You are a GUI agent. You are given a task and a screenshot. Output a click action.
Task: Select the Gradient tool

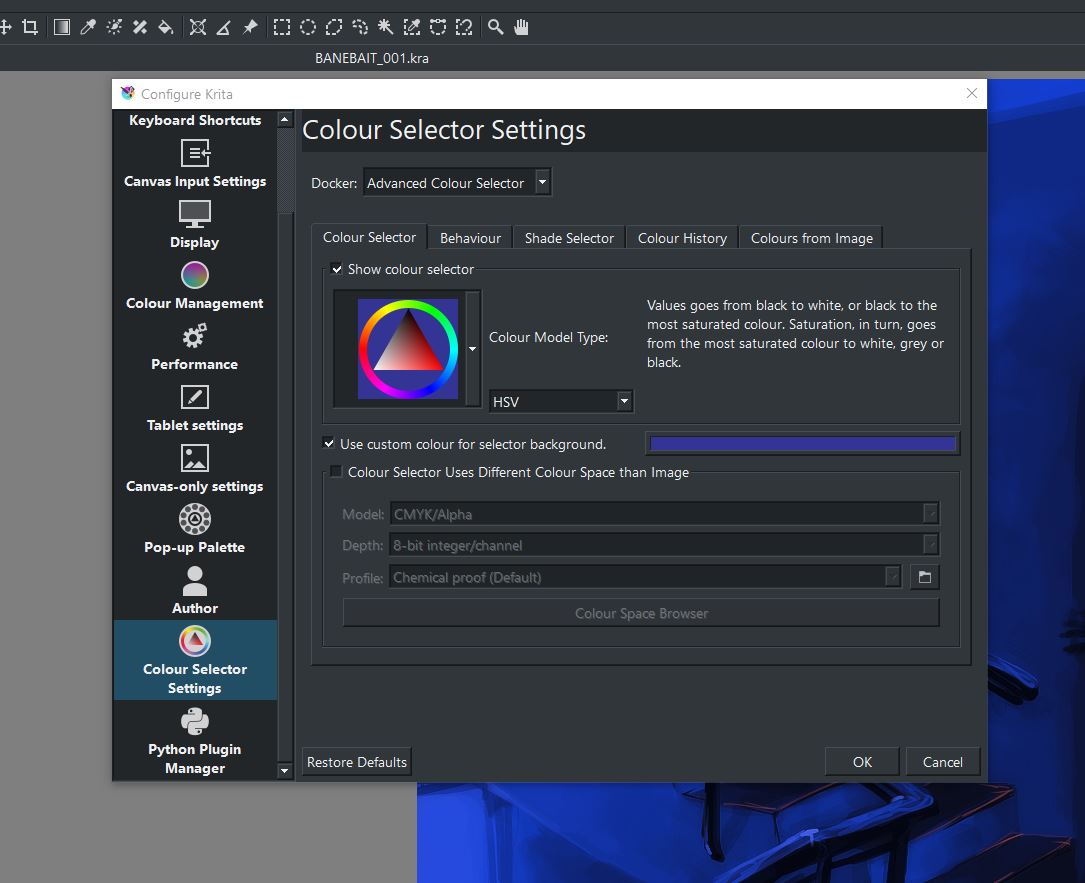[x=62, y=27]
